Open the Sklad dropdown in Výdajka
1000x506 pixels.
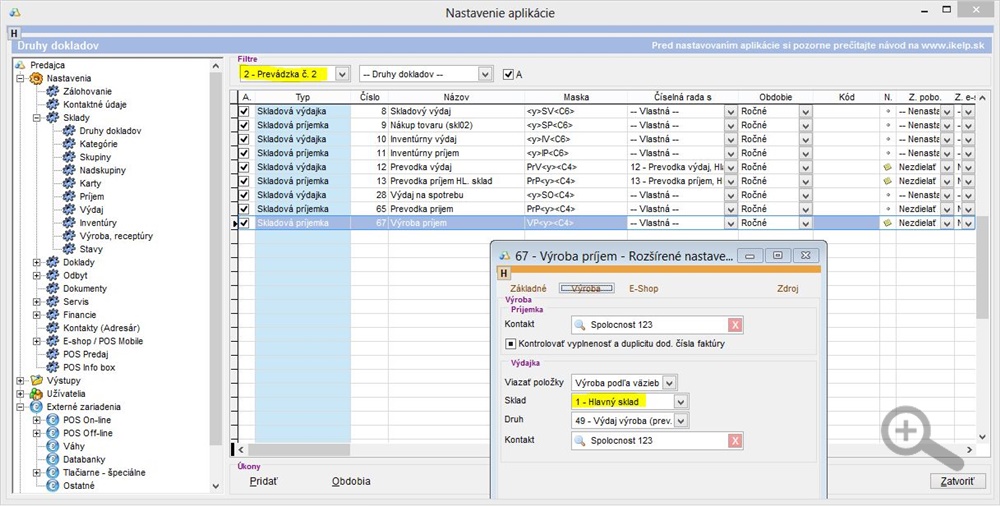click(681, 401)
